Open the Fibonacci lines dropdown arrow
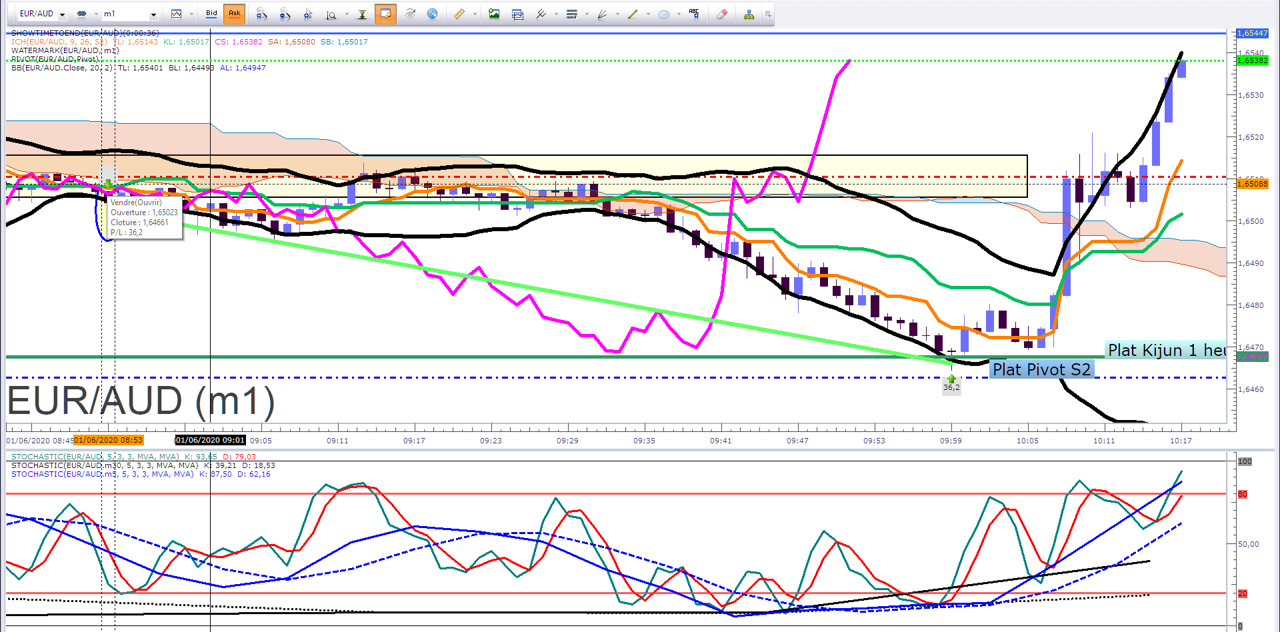 tap(586, 14)
